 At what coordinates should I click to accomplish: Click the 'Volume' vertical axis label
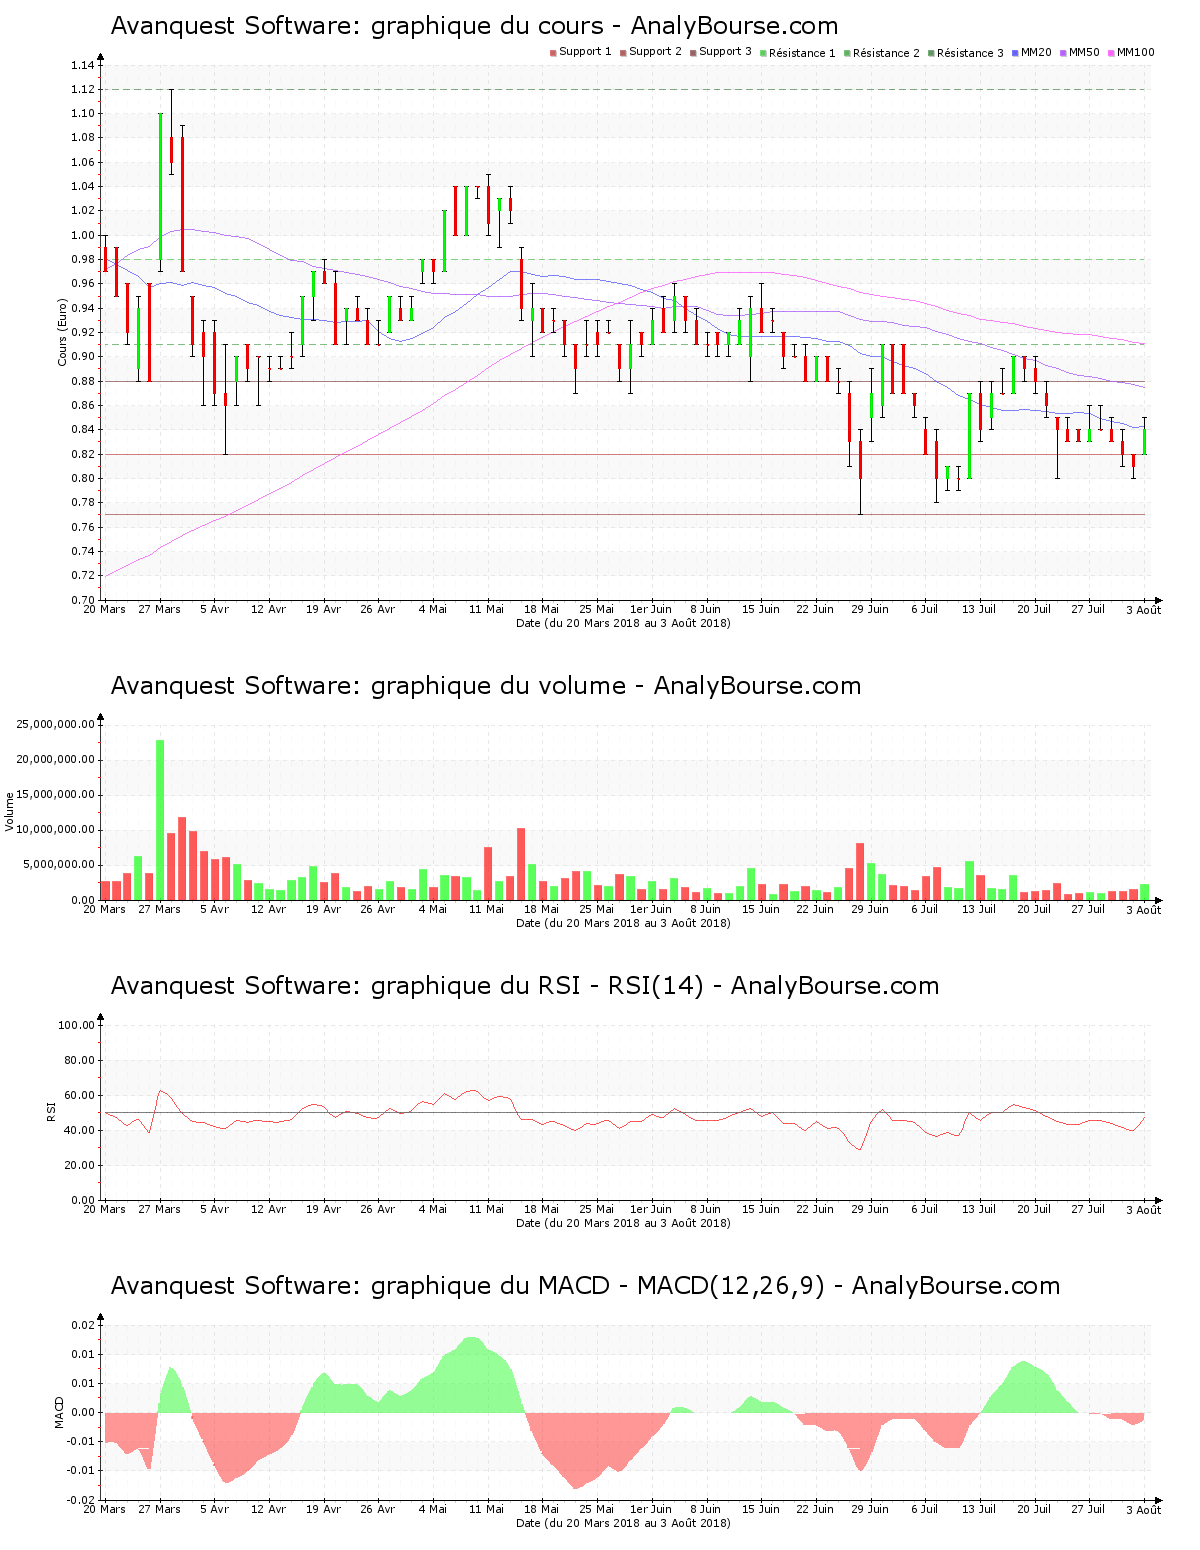pos(10,811)
